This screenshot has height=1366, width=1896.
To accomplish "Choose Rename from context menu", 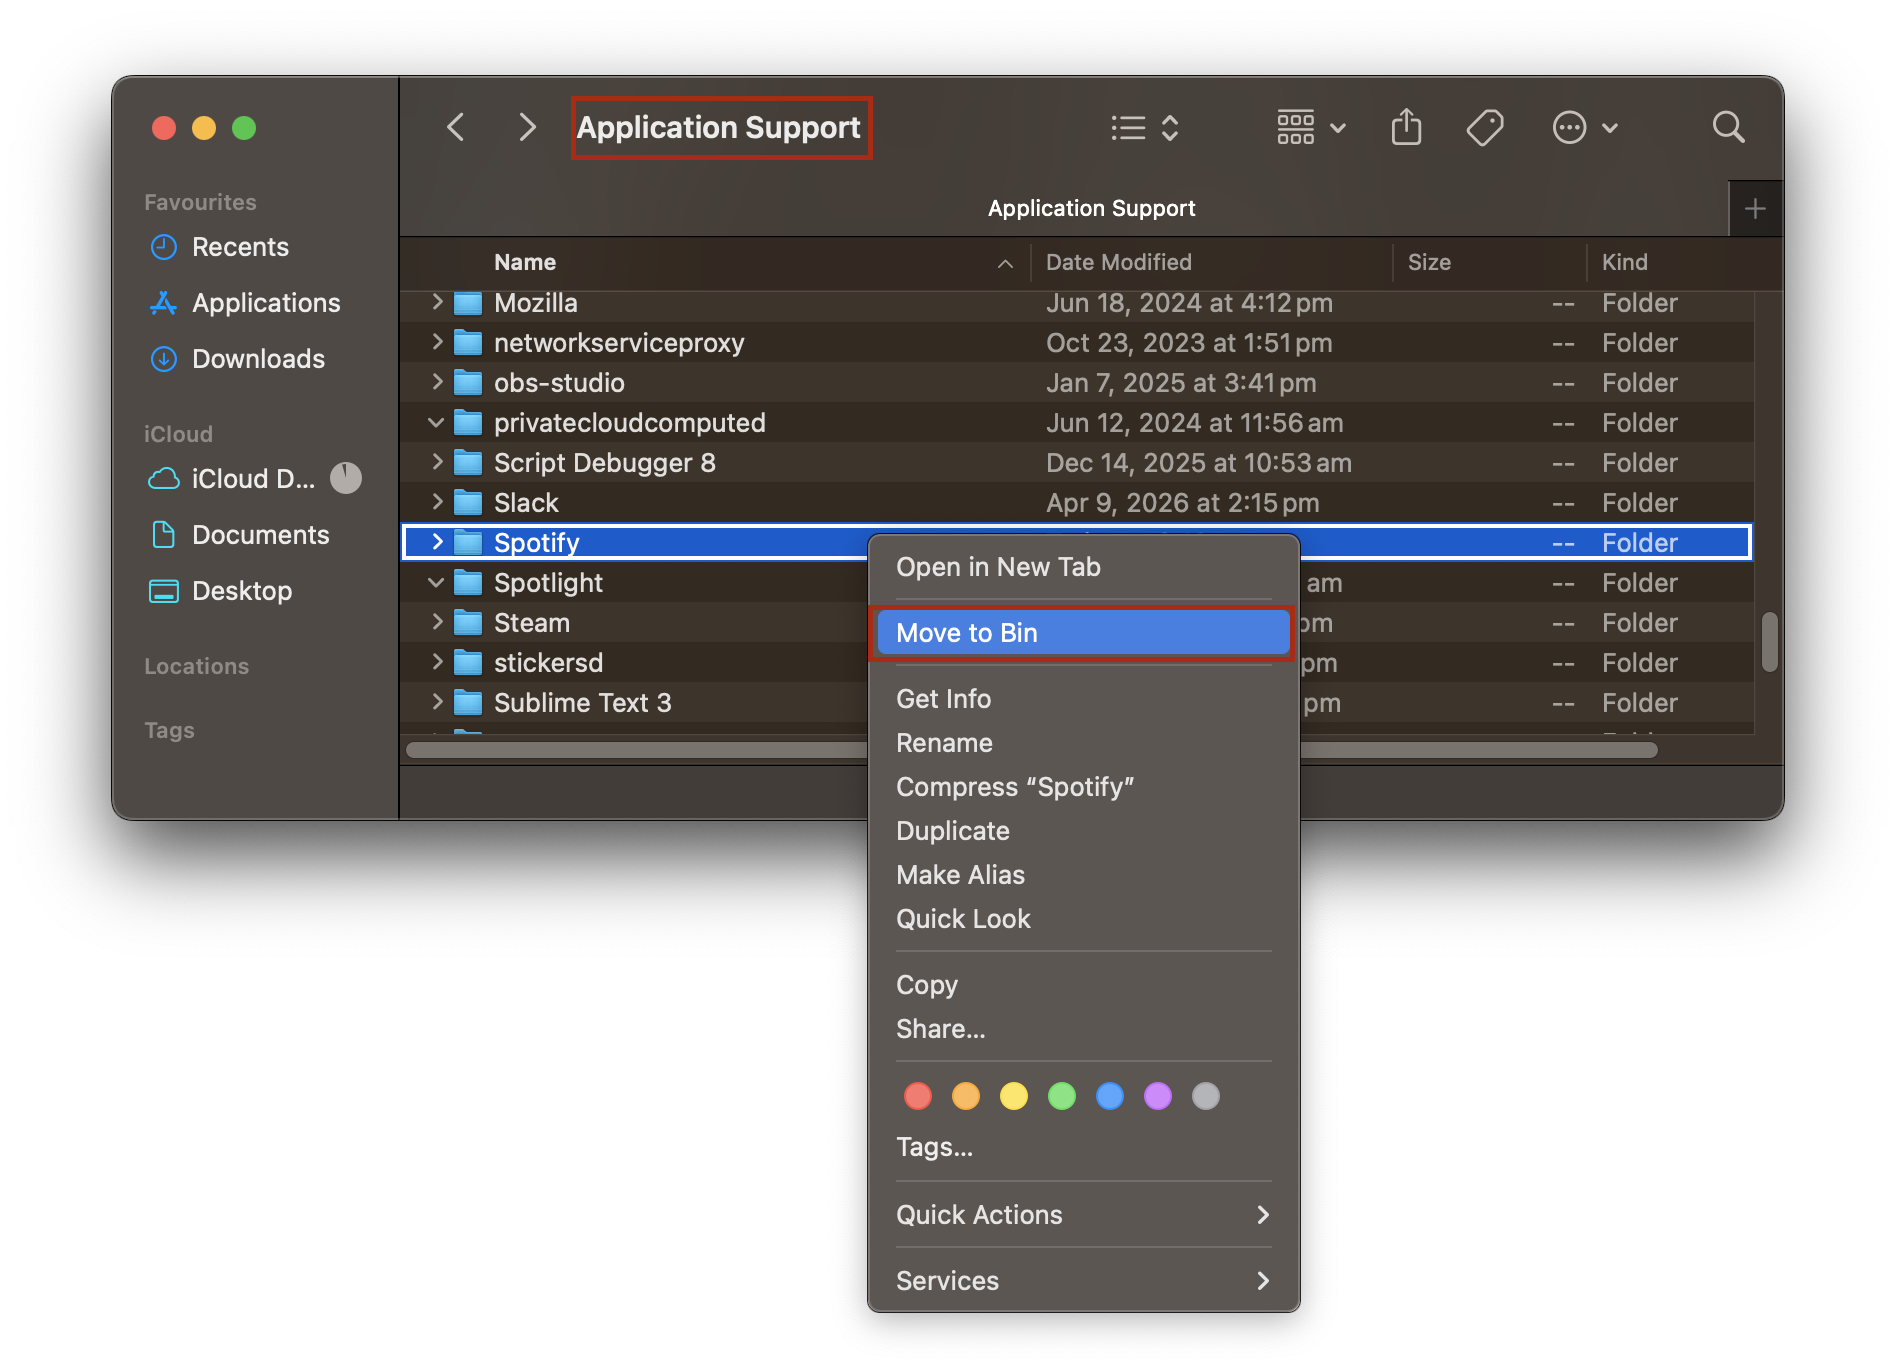I will (1083, 743).
